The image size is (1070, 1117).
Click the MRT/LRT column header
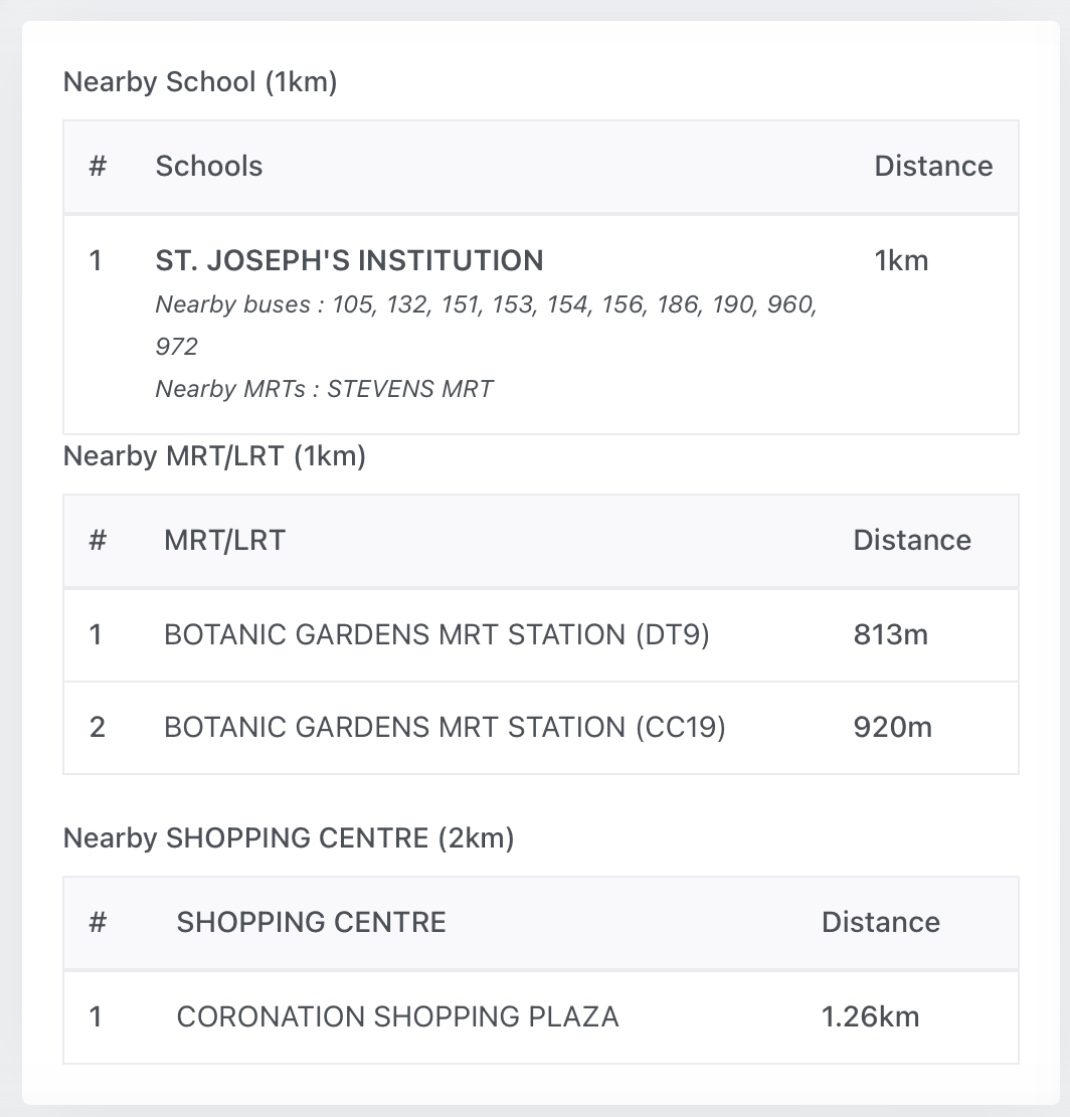point(224,540)
